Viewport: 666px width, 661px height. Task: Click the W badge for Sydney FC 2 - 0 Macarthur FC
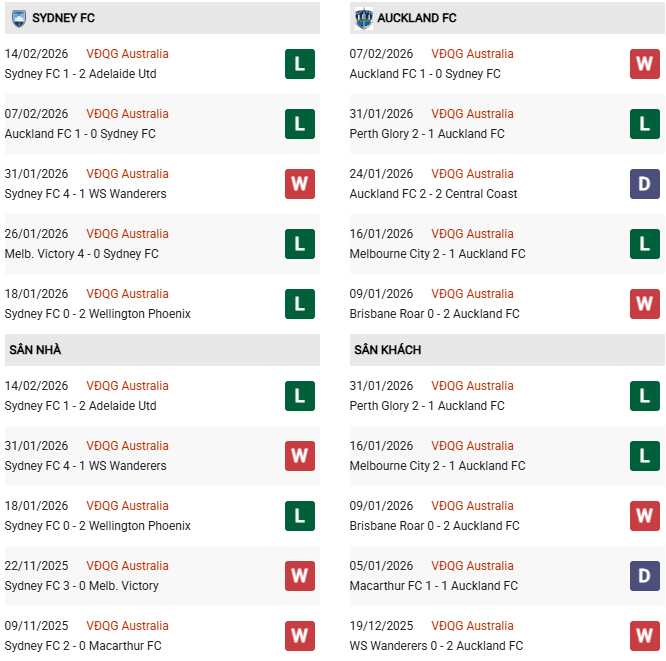299,636
